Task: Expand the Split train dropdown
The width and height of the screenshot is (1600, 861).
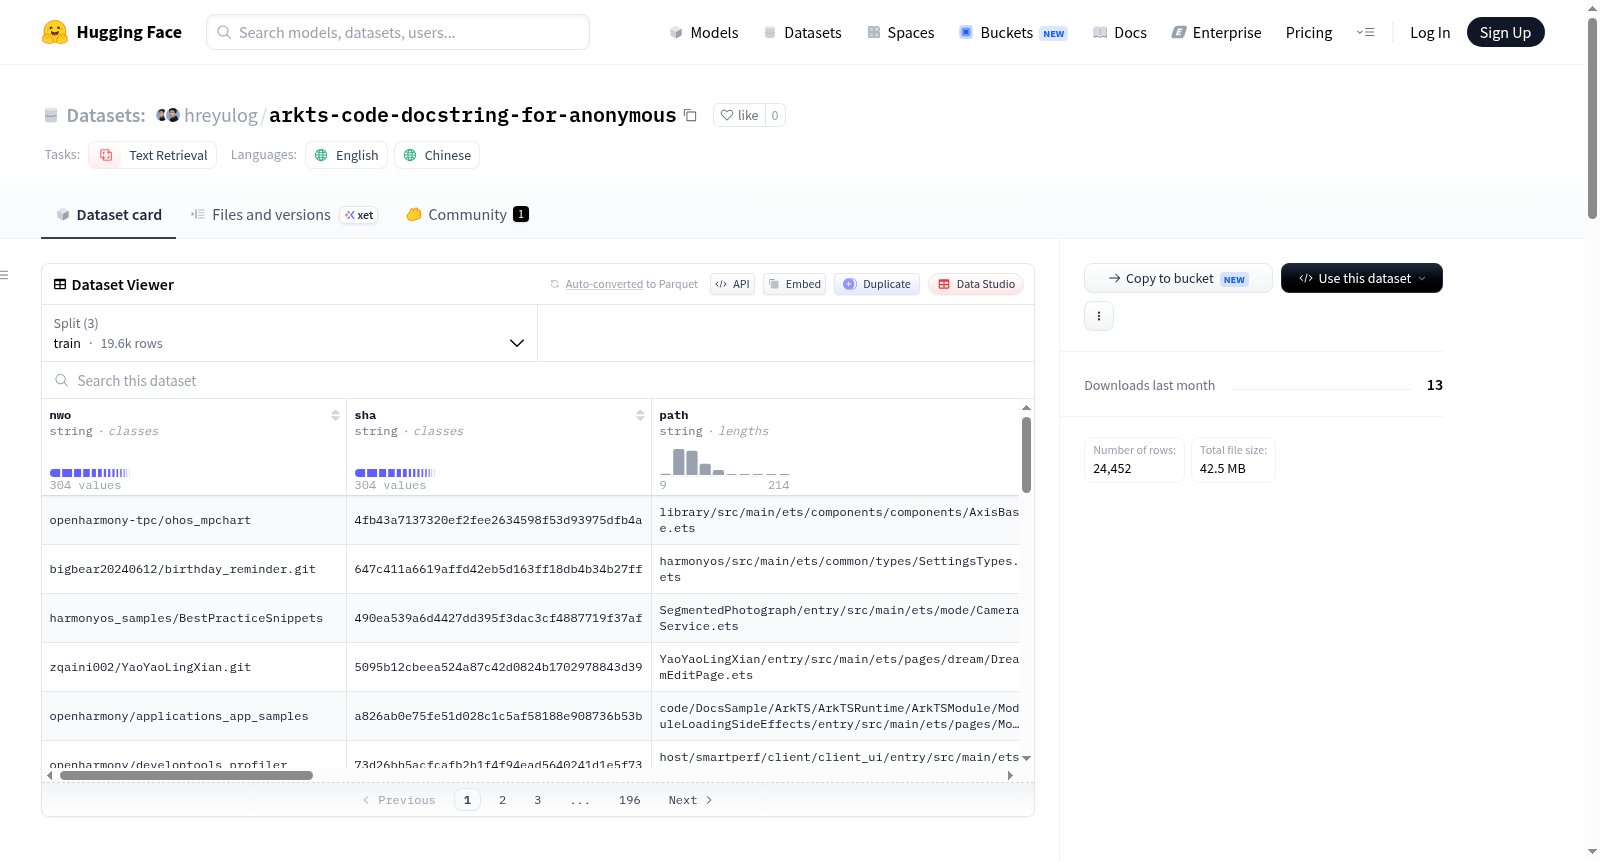Action: [x=289, y=333]
